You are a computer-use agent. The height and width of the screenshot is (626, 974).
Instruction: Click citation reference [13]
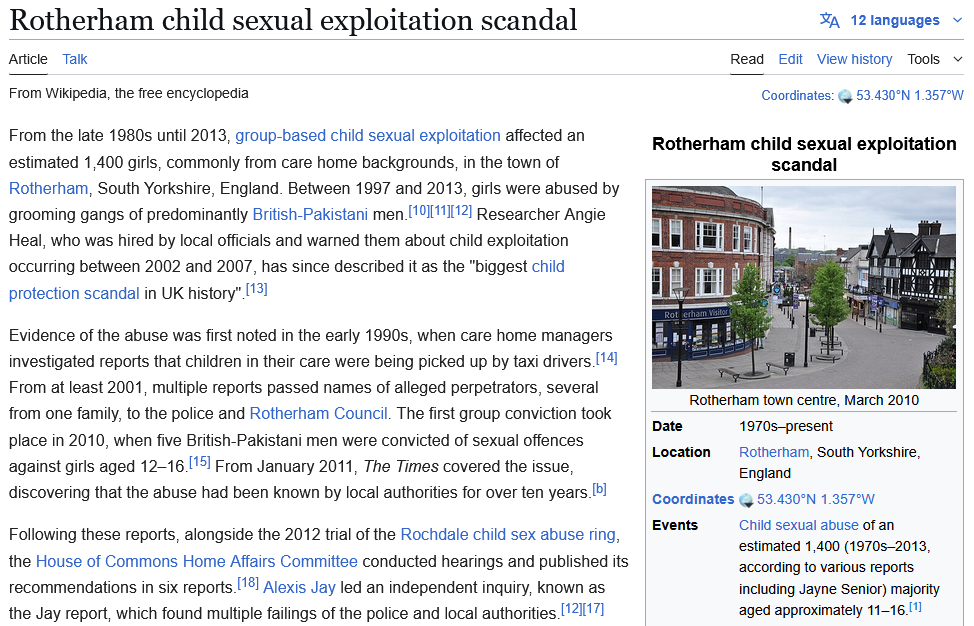(x=257, y=289)
